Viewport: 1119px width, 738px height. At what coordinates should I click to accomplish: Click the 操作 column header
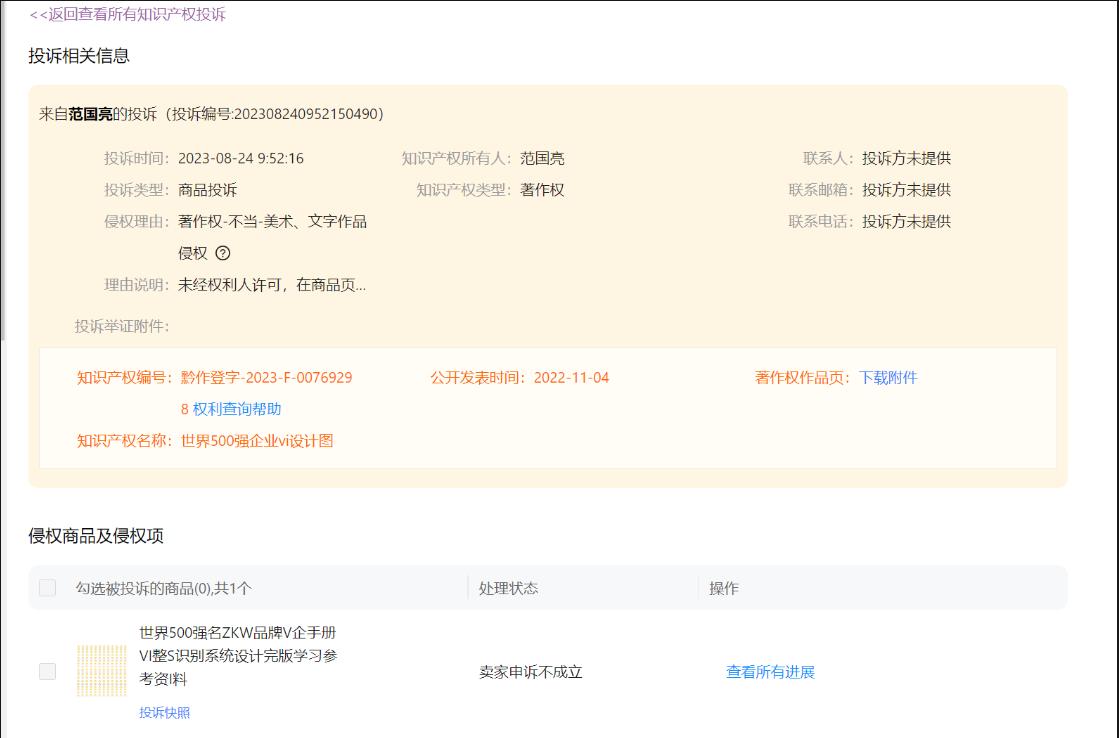point(724,588)
